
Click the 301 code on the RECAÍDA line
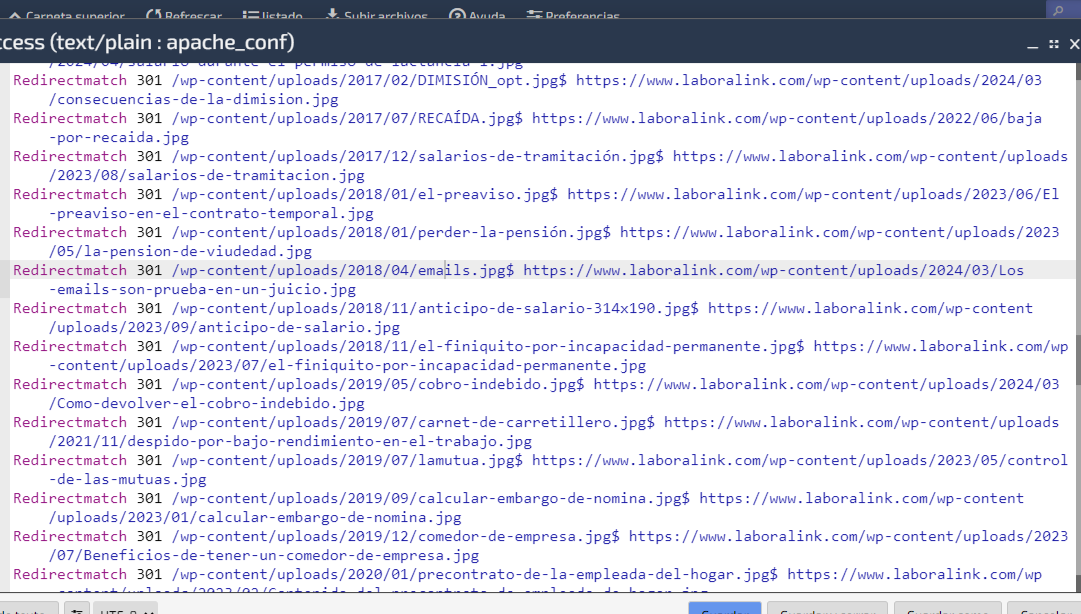click(149, 119)
